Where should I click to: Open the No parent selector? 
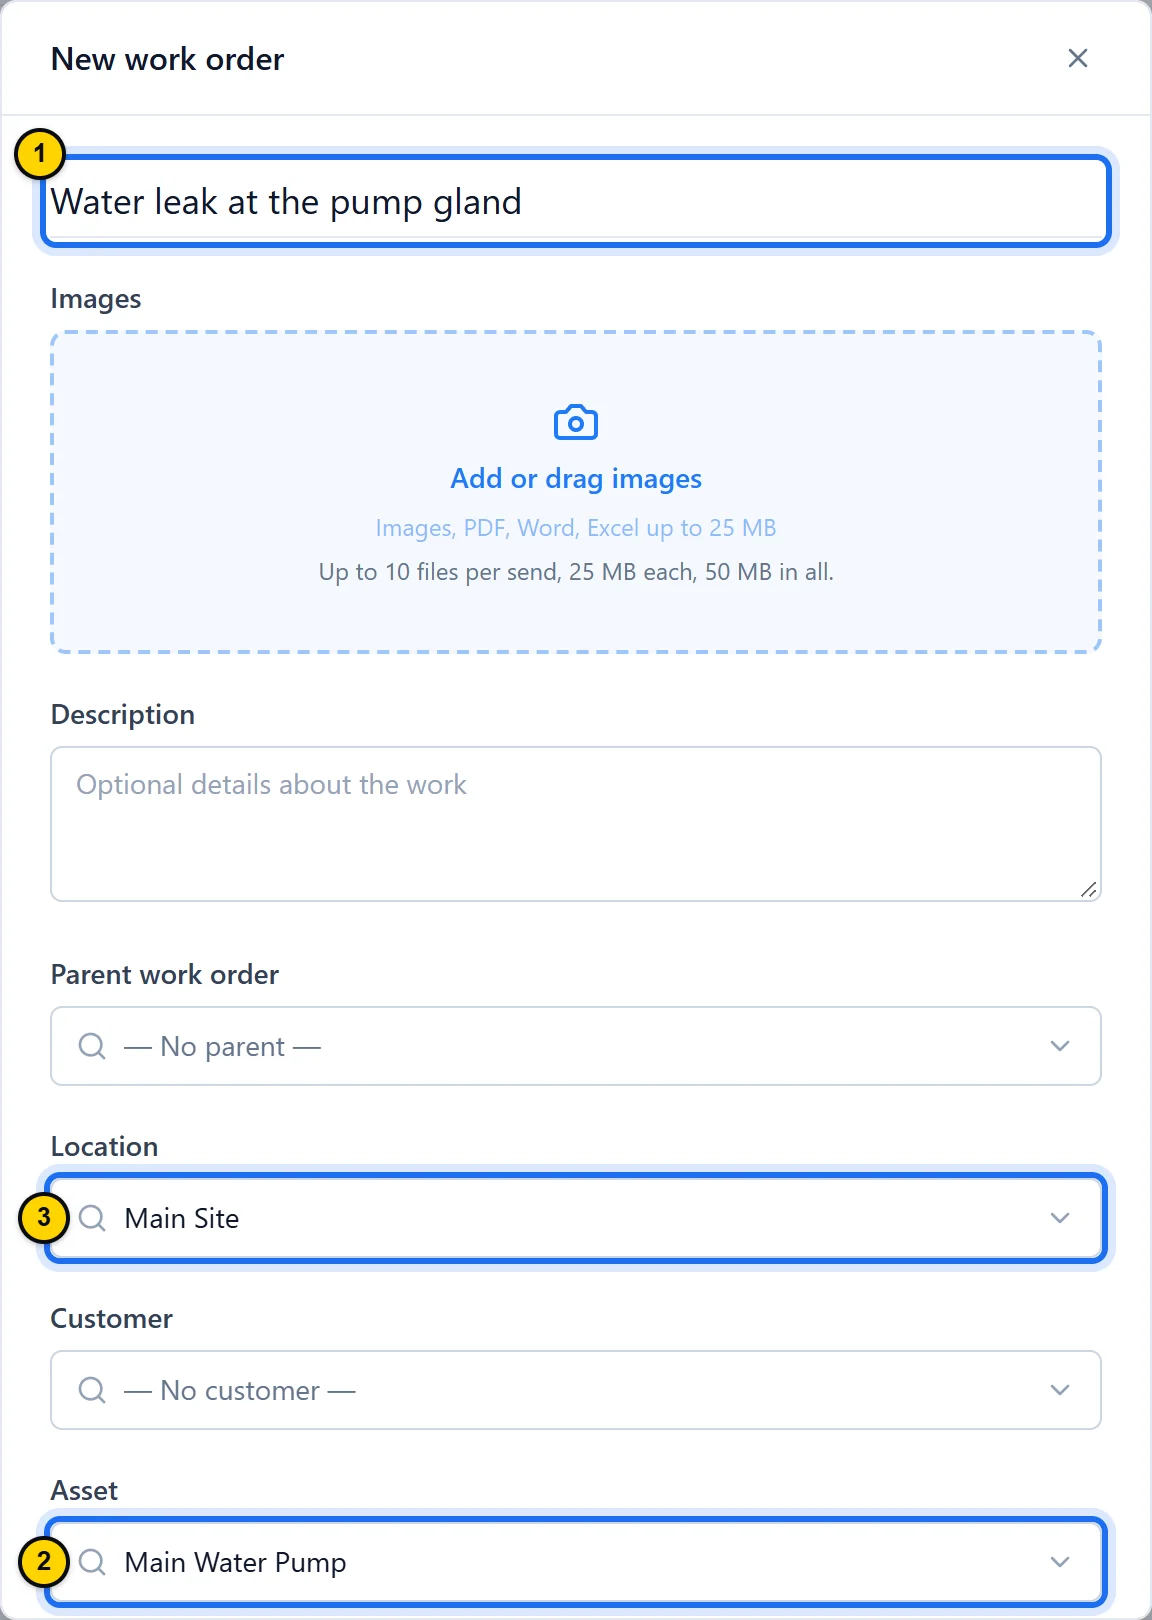(x=576, y=1046)
